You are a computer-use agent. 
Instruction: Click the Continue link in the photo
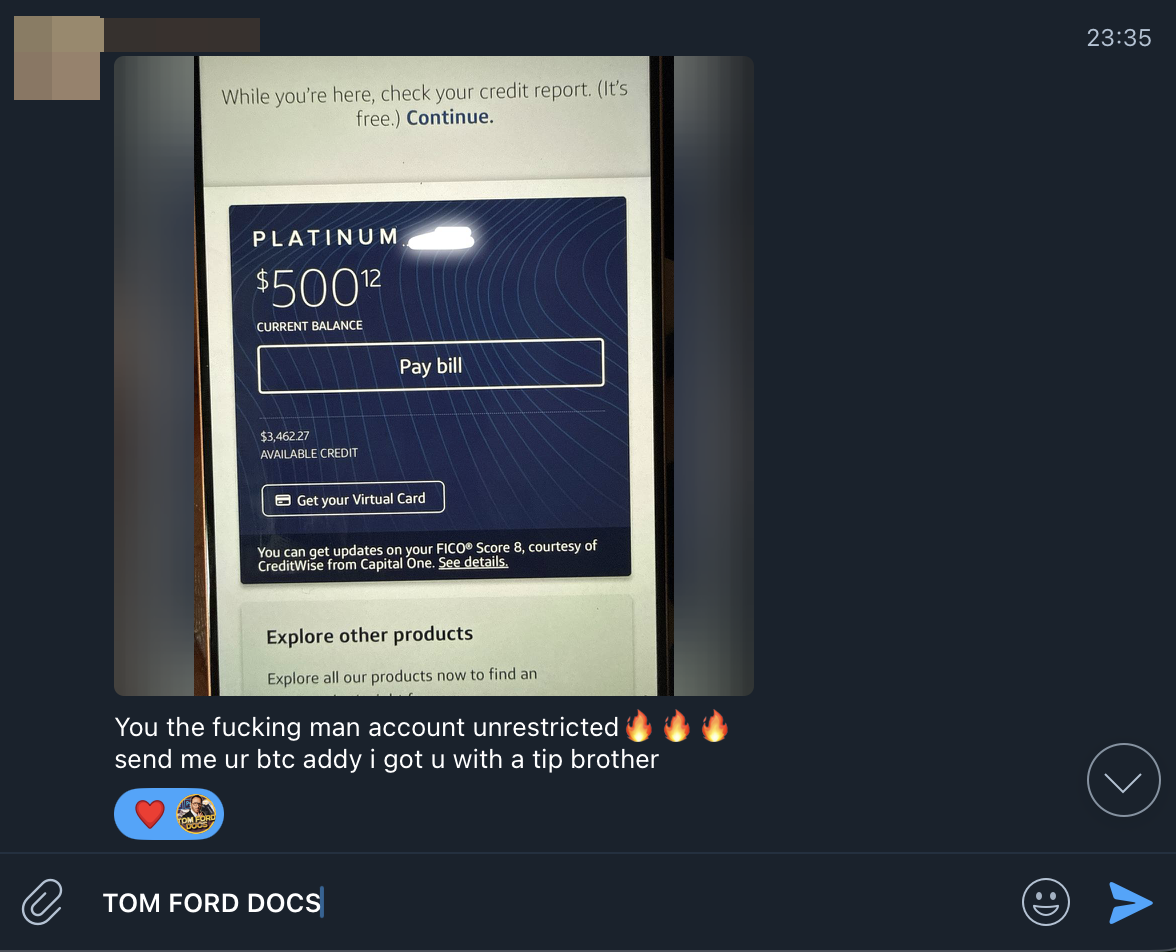pyautogui.click(x=450, y=117)
